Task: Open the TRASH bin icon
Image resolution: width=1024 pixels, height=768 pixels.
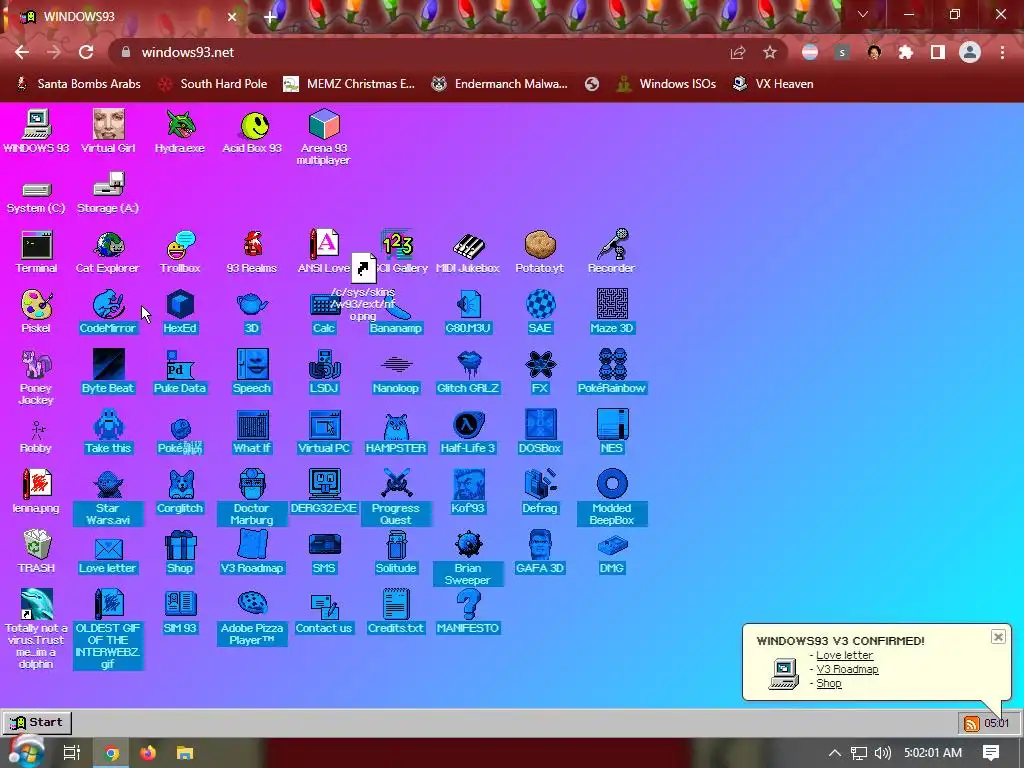Action: coord(37,552)
